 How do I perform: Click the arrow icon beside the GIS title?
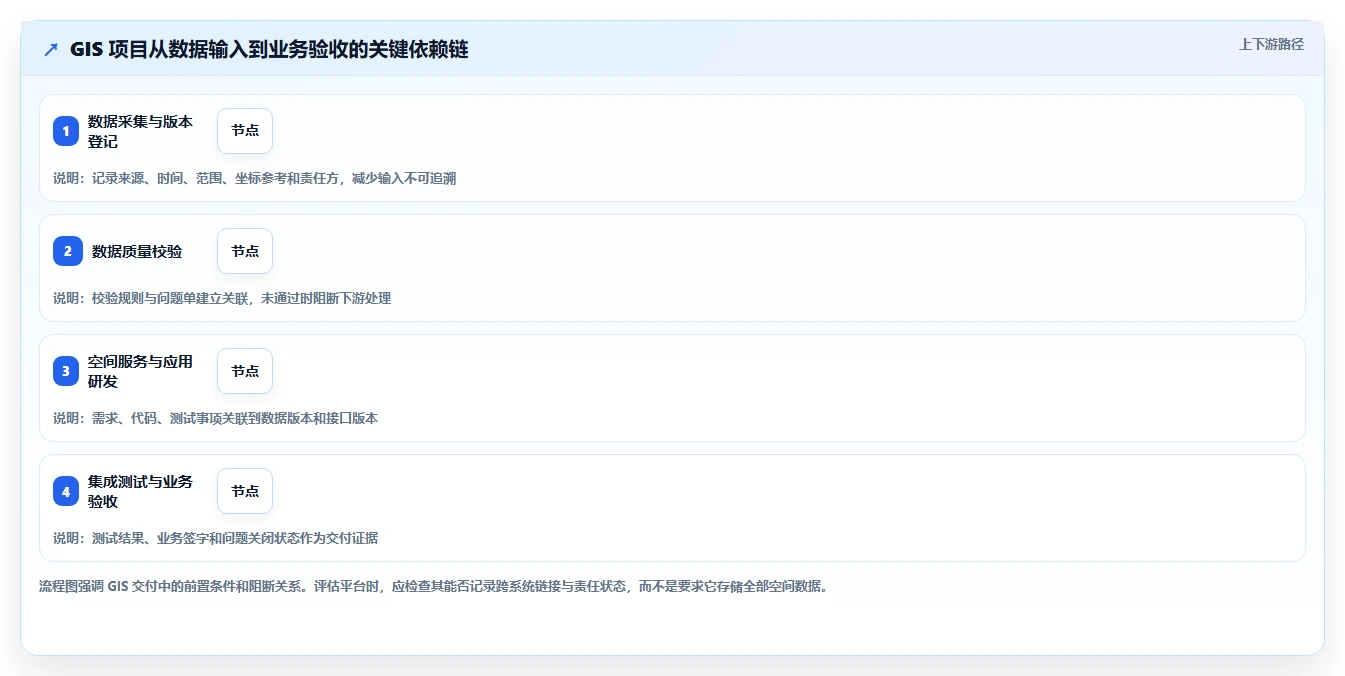[x=51, y=49]
